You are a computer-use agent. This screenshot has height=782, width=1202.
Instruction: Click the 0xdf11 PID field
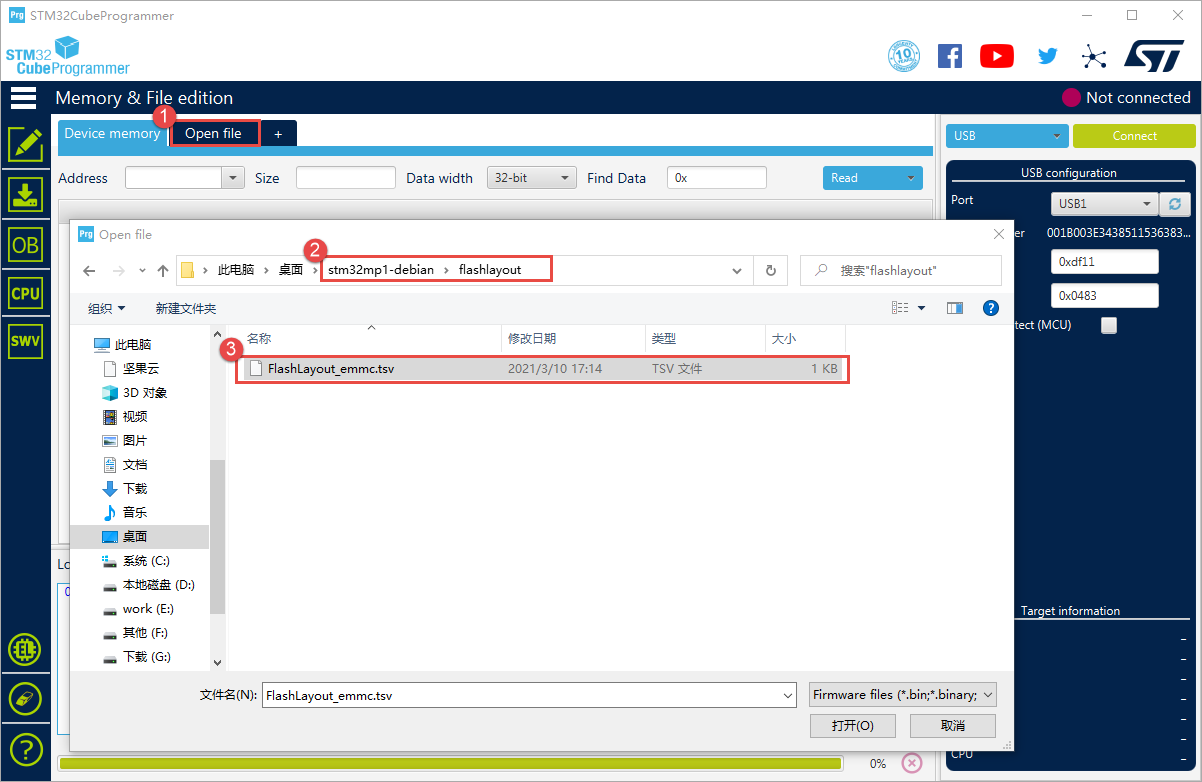[x=1104, y=261]
